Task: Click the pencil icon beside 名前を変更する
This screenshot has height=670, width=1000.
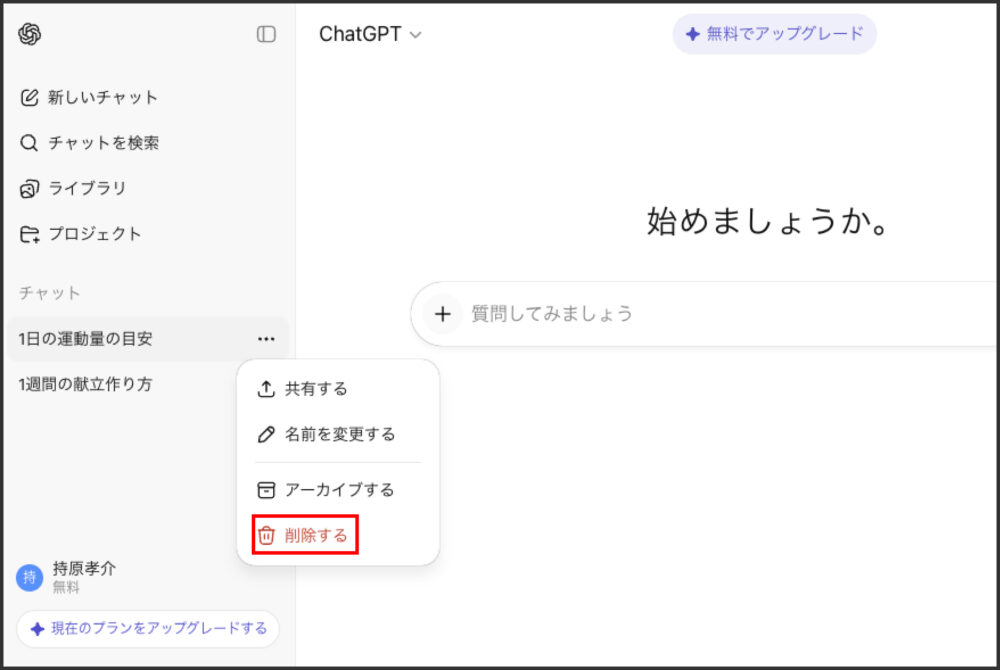Action: (266, 434)
